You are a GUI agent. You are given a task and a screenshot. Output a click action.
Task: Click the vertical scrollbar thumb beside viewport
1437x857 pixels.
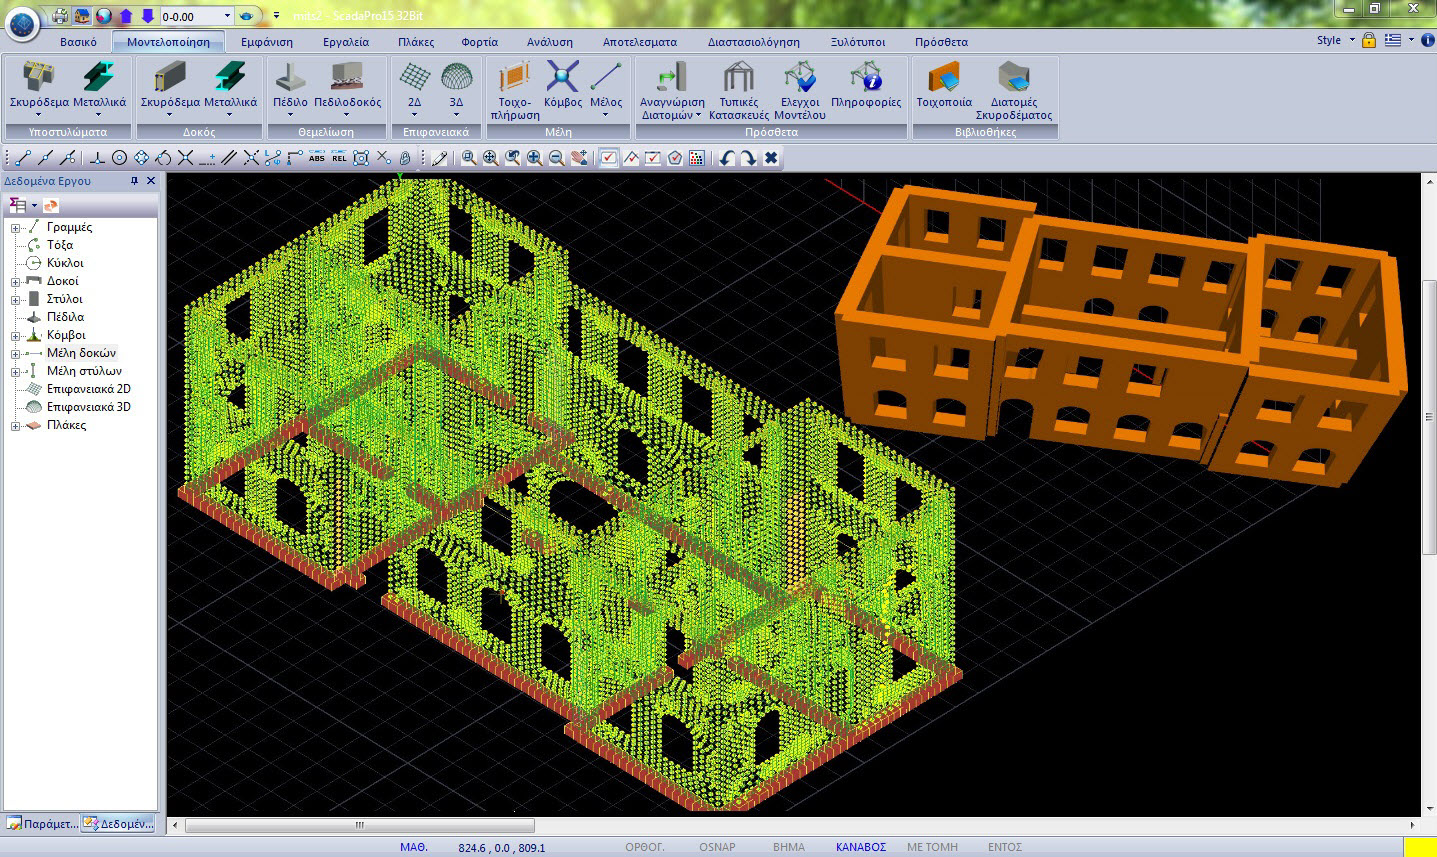(1429, 415)
